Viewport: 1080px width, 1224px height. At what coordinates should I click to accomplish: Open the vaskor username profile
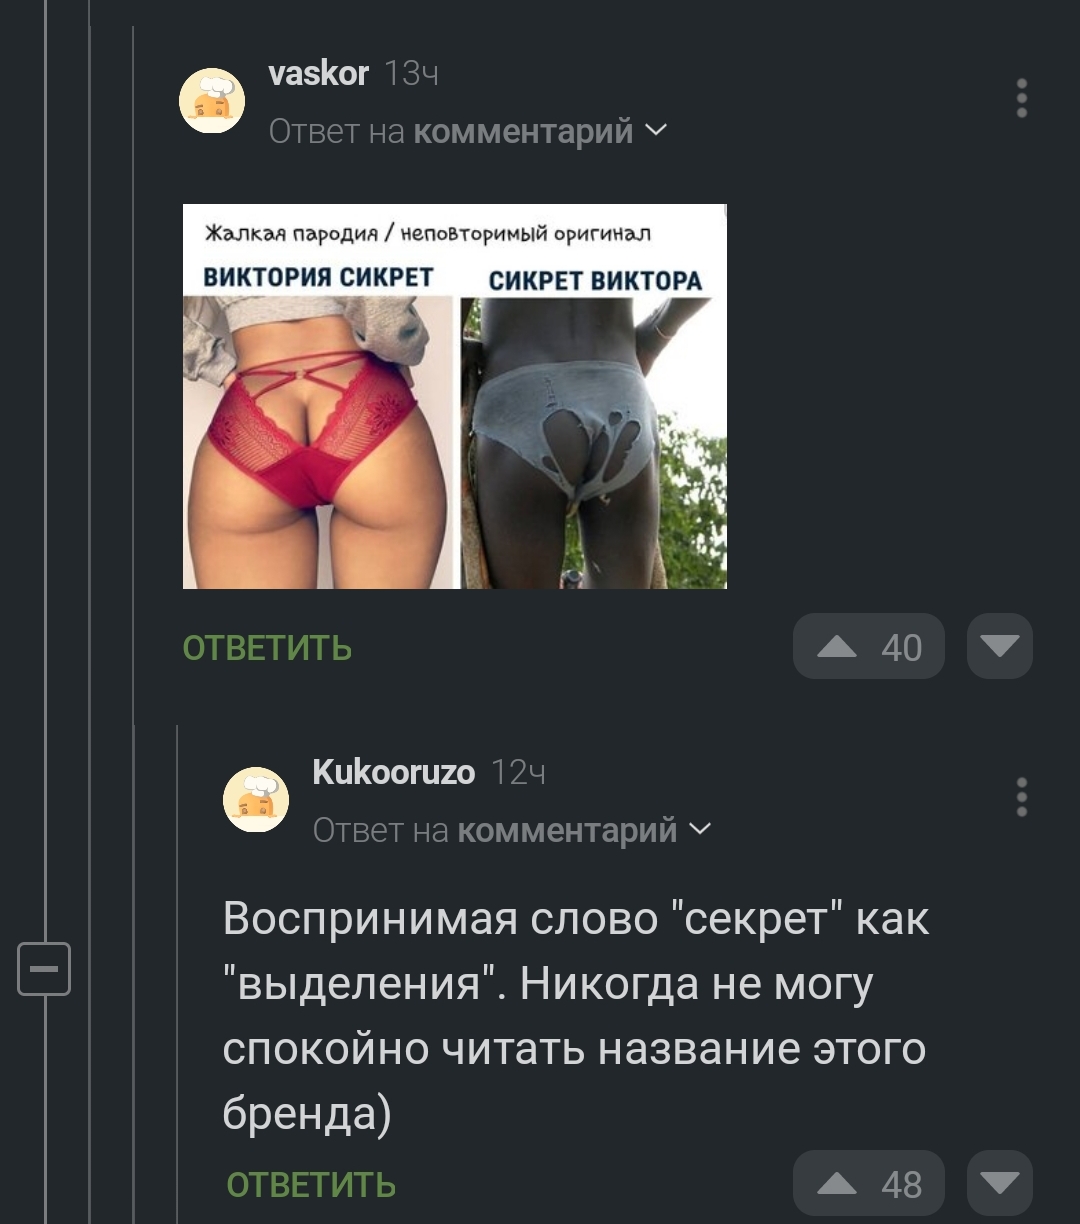(x=319, y=73)
